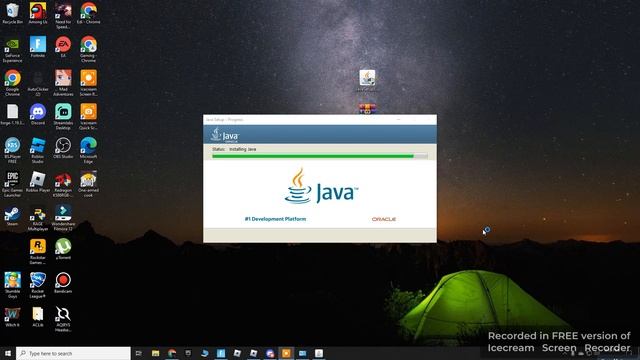
Task: Open the Bandicam desktop shortcut
Action: point(63,282)
